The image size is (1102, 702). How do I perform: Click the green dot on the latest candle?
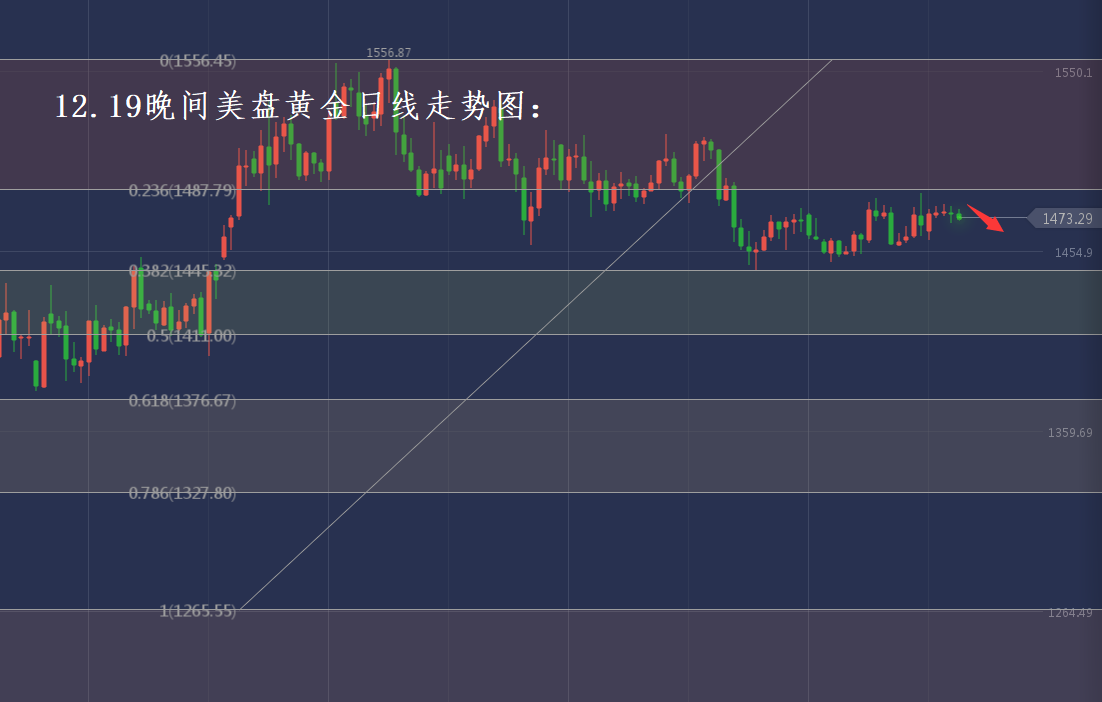click(x=959, y=216)
